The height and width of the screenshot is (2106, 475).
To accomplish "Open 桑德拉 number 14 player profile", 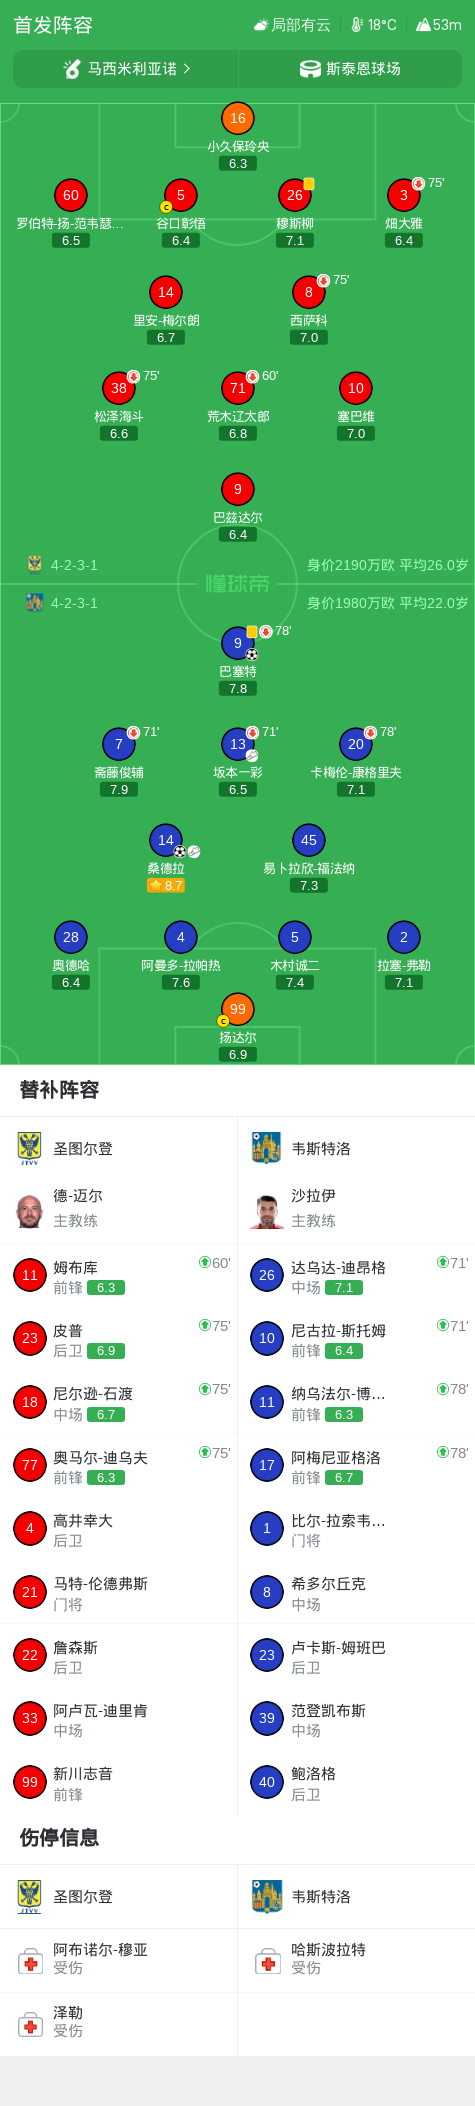I will pos(166,840).
